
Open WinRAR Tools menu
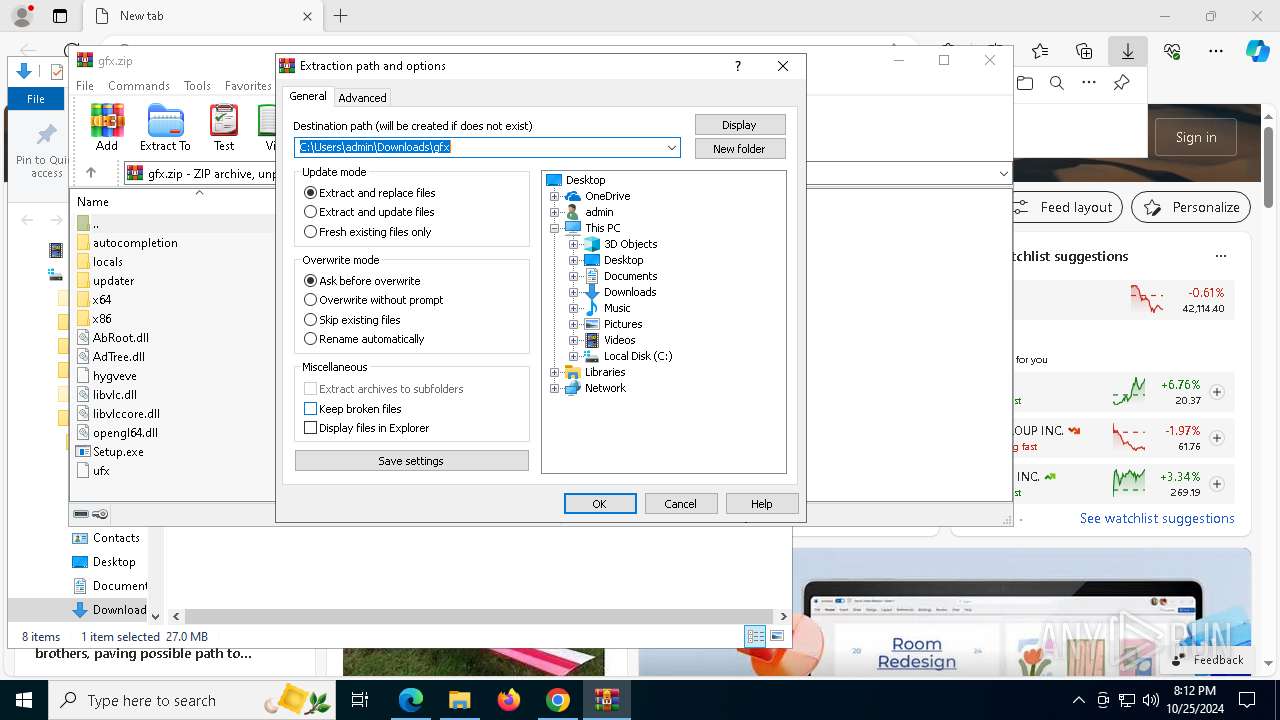pyautogui.click(x=197, y=86)
